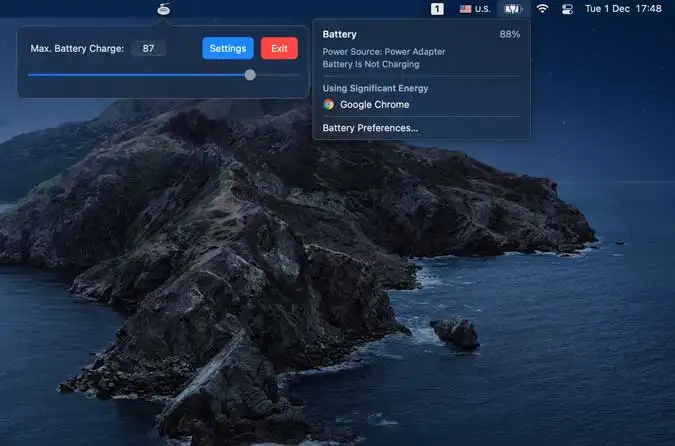The image size is (675, 446).
Task: Click the "Max. Battery Charge:" label
Action: tap(77, 49)
